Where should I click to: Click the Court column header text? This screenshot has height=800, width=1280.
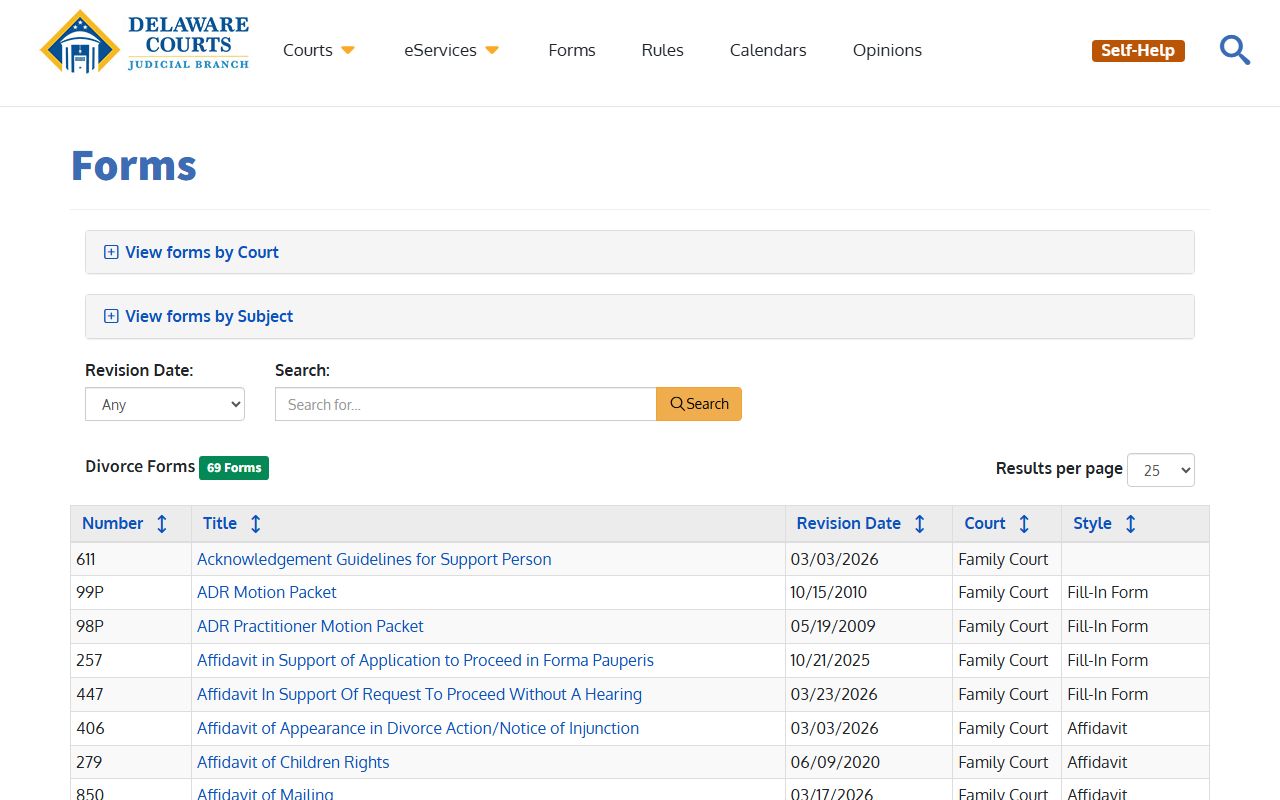pyautogui.click(x=985, y=523)
